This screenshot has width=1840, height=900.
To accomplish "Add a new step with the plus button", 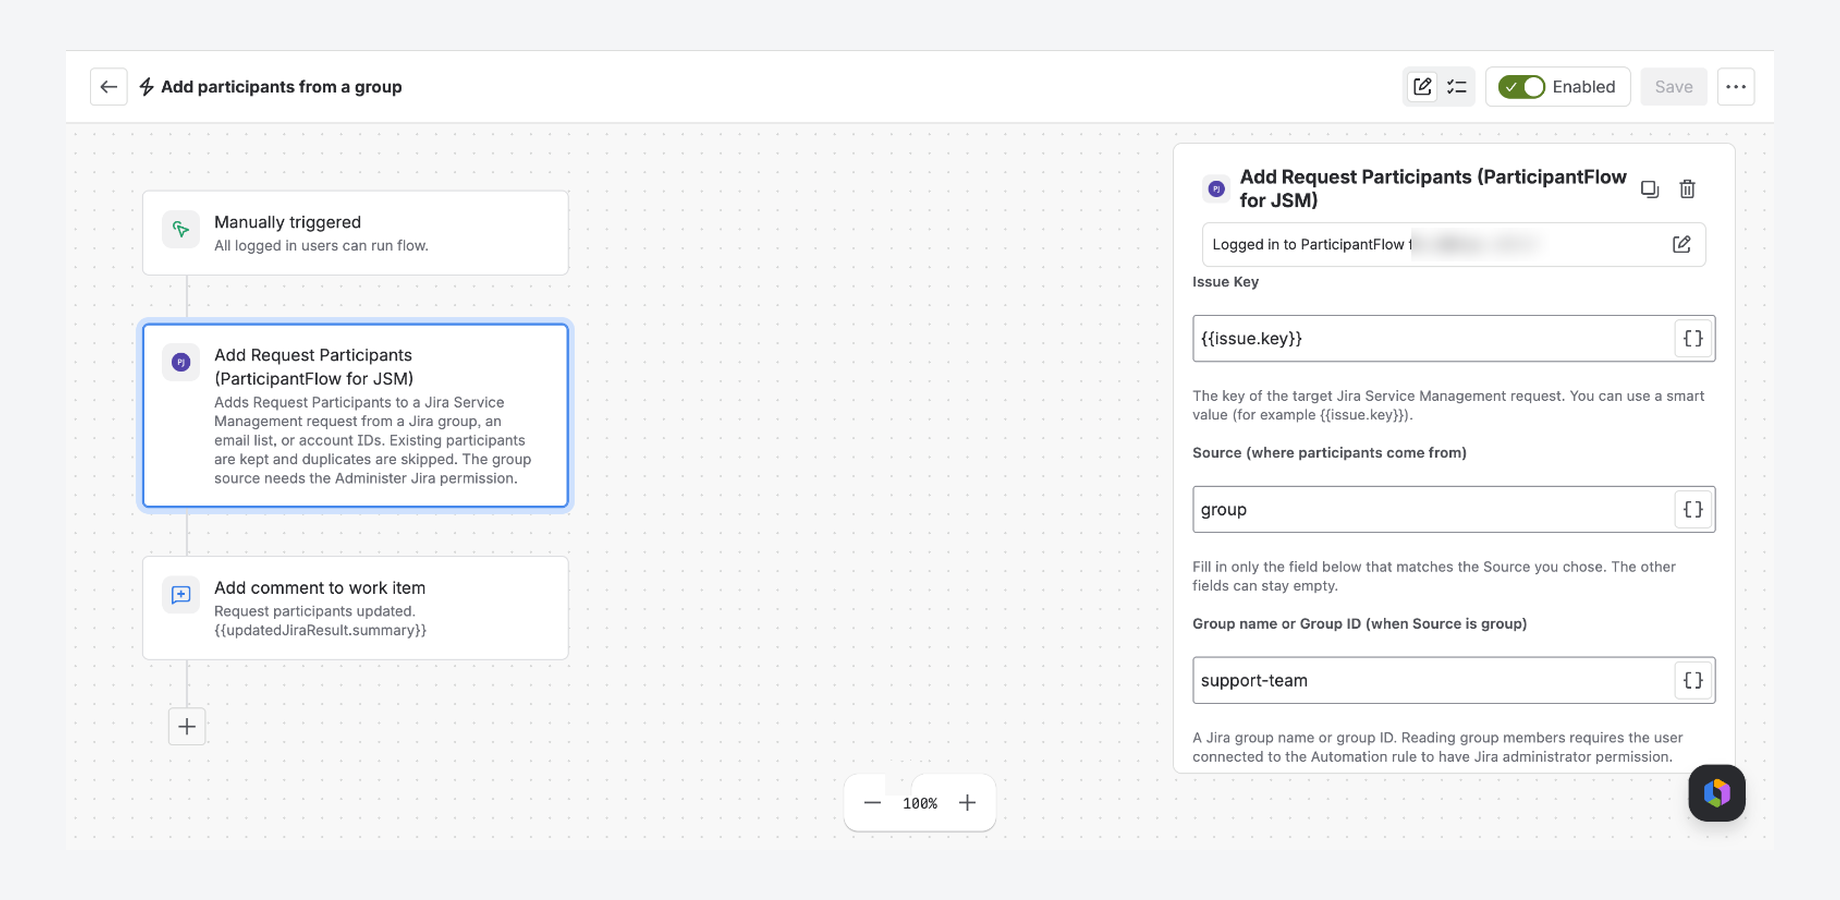I will coord(187,726).
